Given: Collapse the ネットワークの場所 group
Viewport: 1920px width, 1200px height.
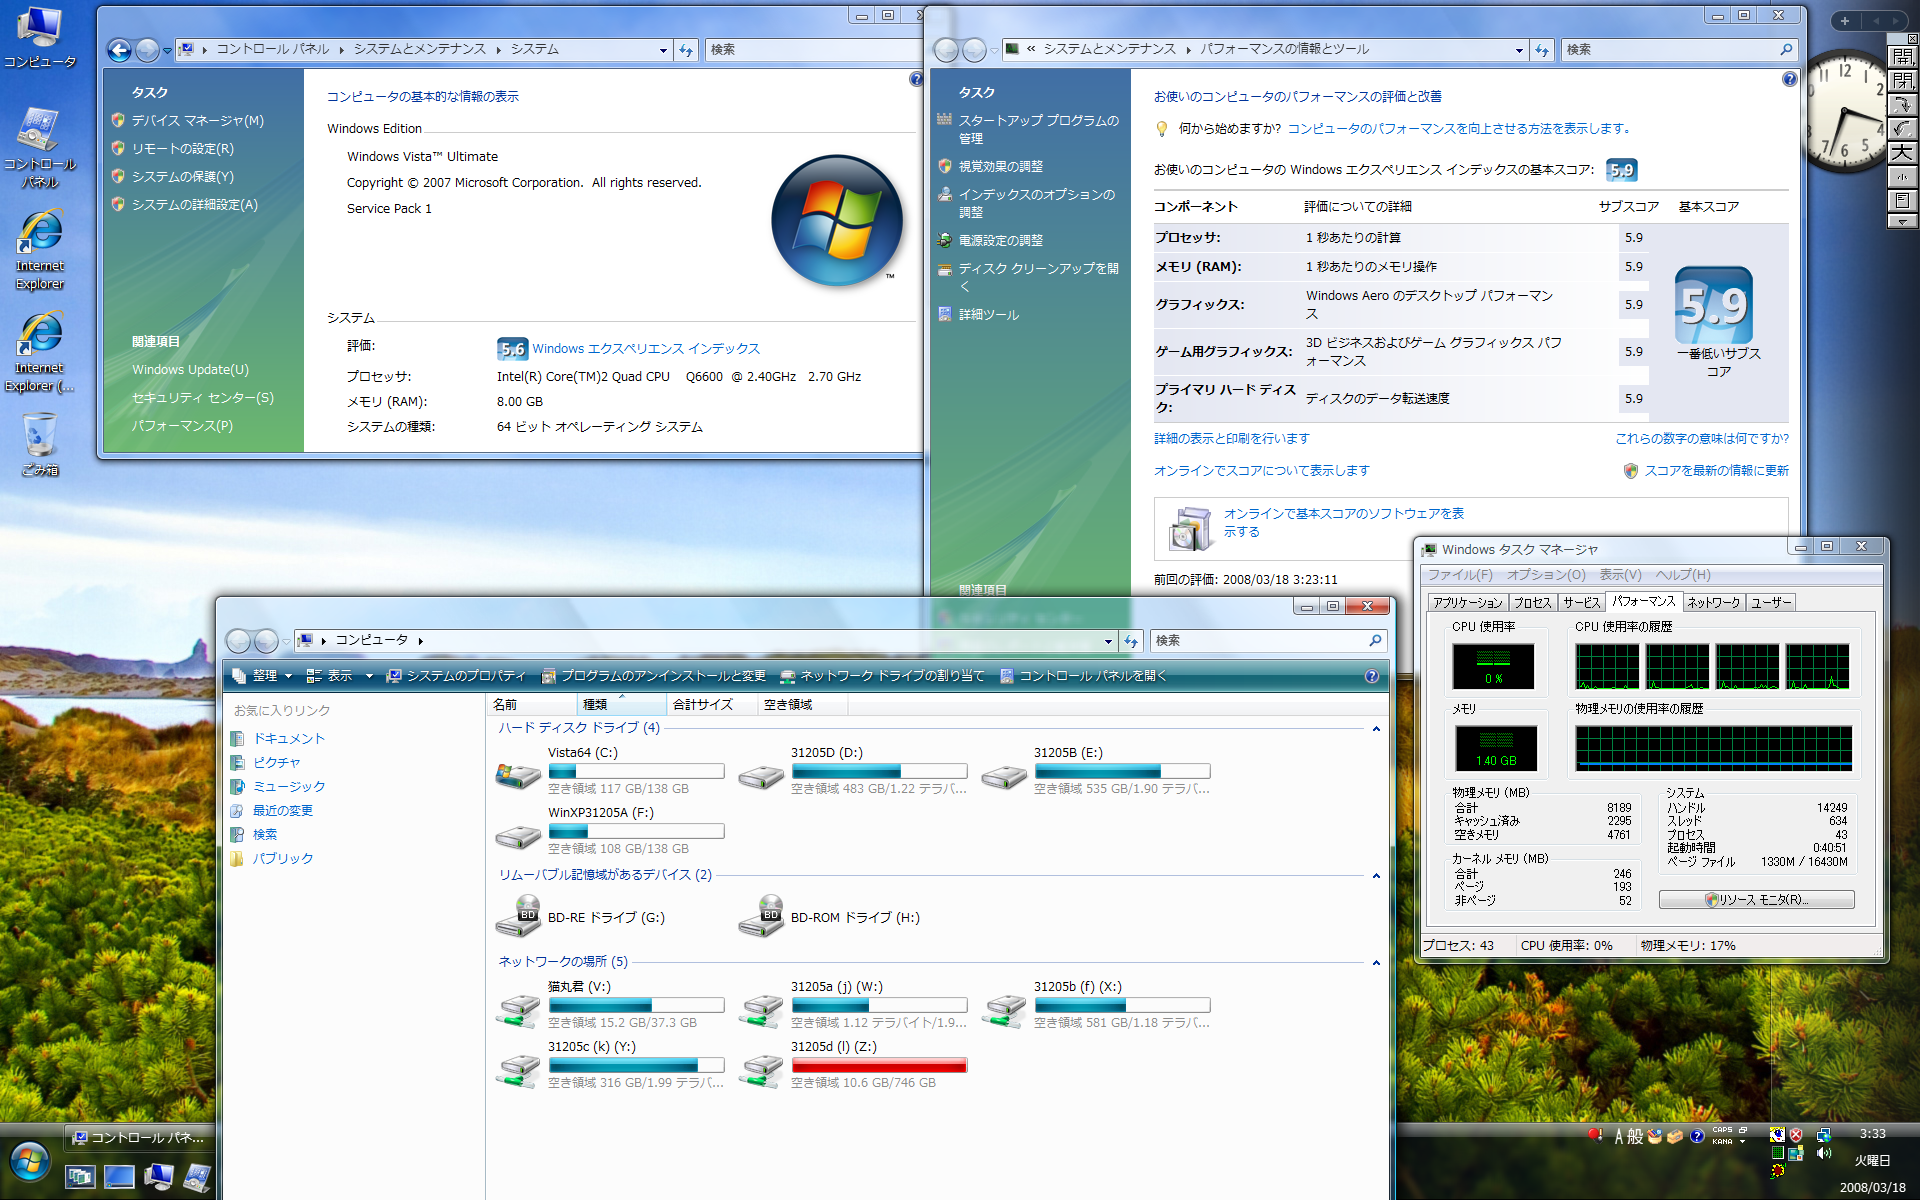Looking at the screenshot, I should 1376,963.
